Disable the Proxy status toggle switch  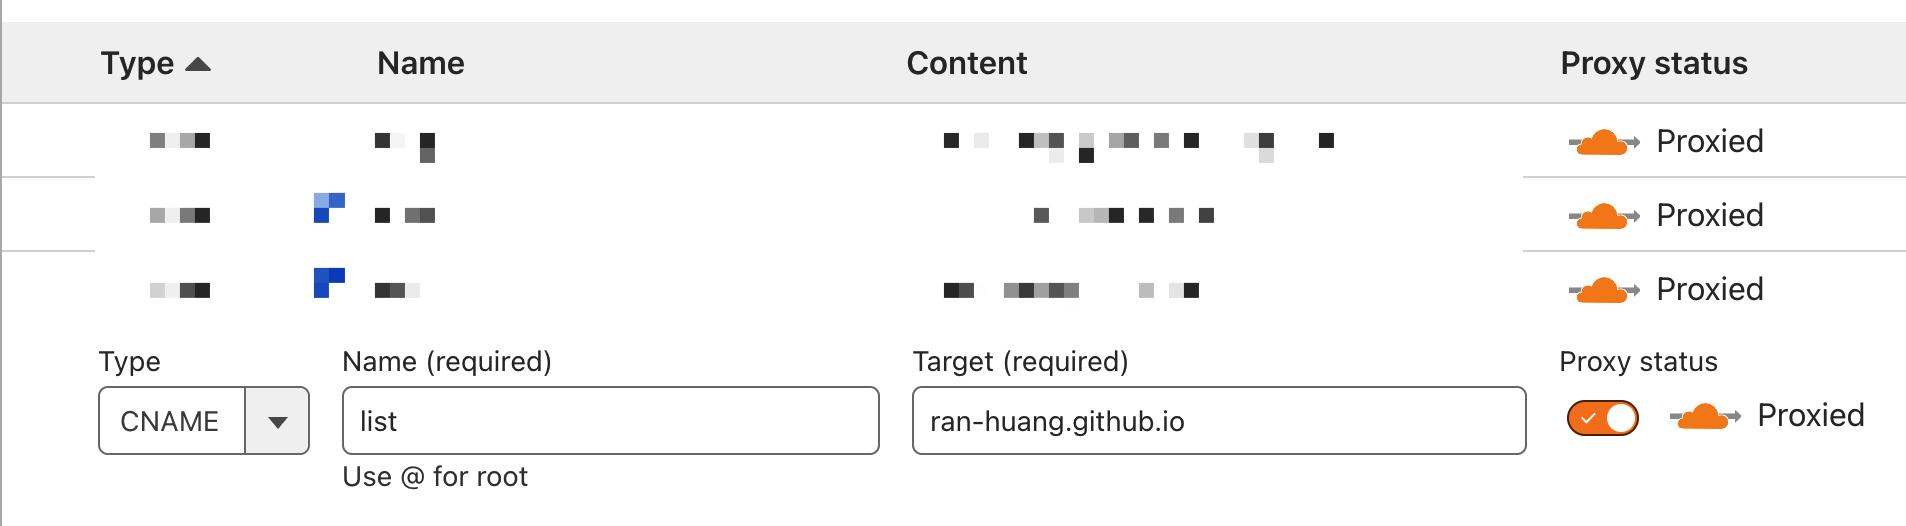point(1602,417)
